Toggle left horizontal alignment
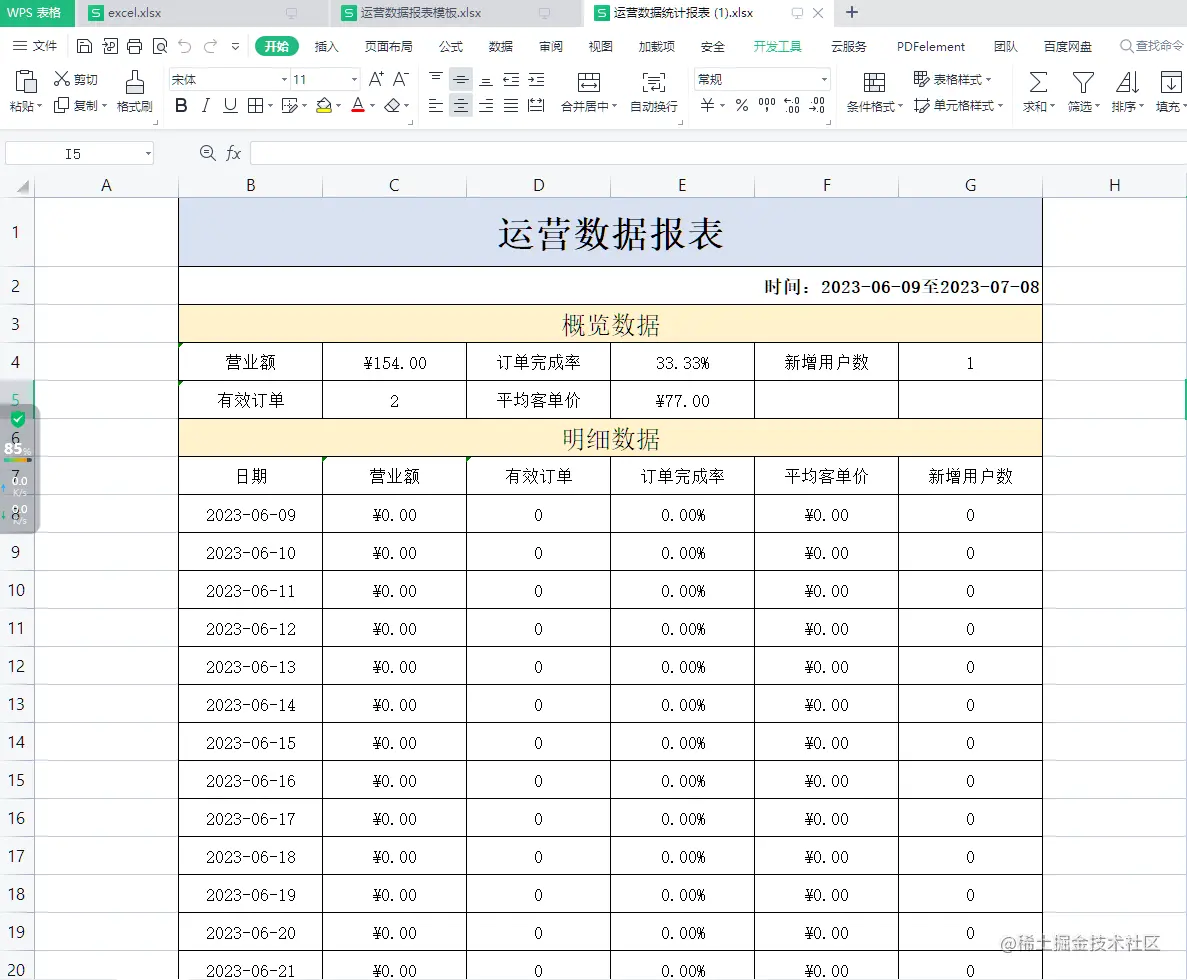 click(x=436, y=105)
